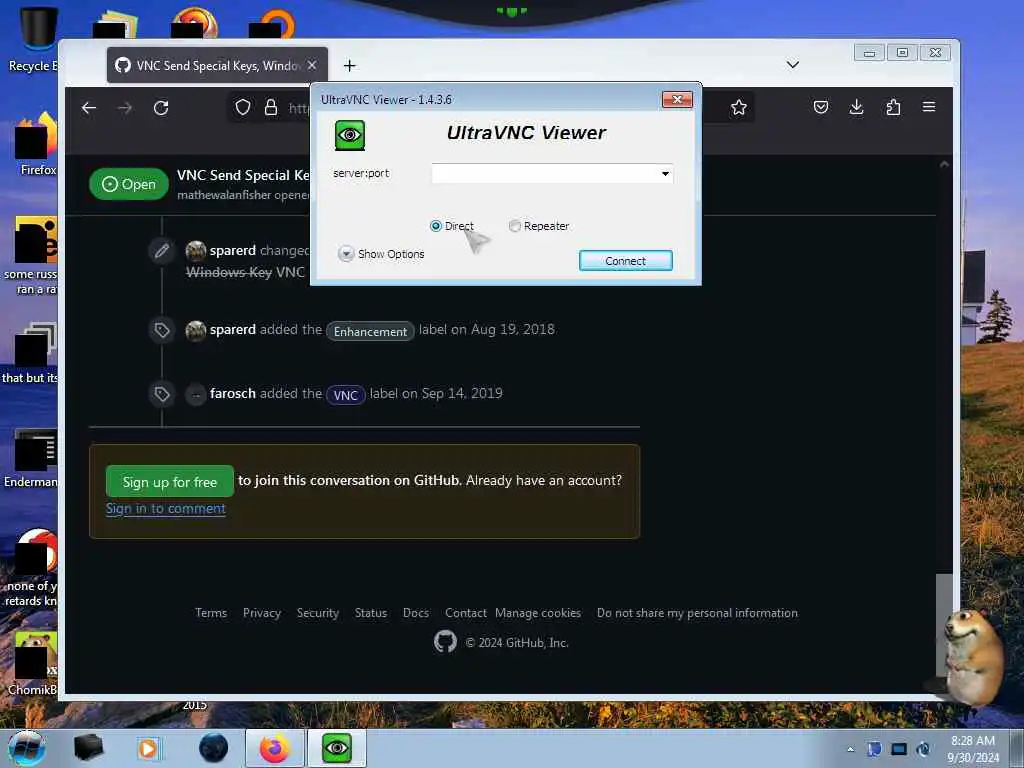1024x768 pixels.
Task: Open the server:port dropdown arrow
Action: (665, 174)
